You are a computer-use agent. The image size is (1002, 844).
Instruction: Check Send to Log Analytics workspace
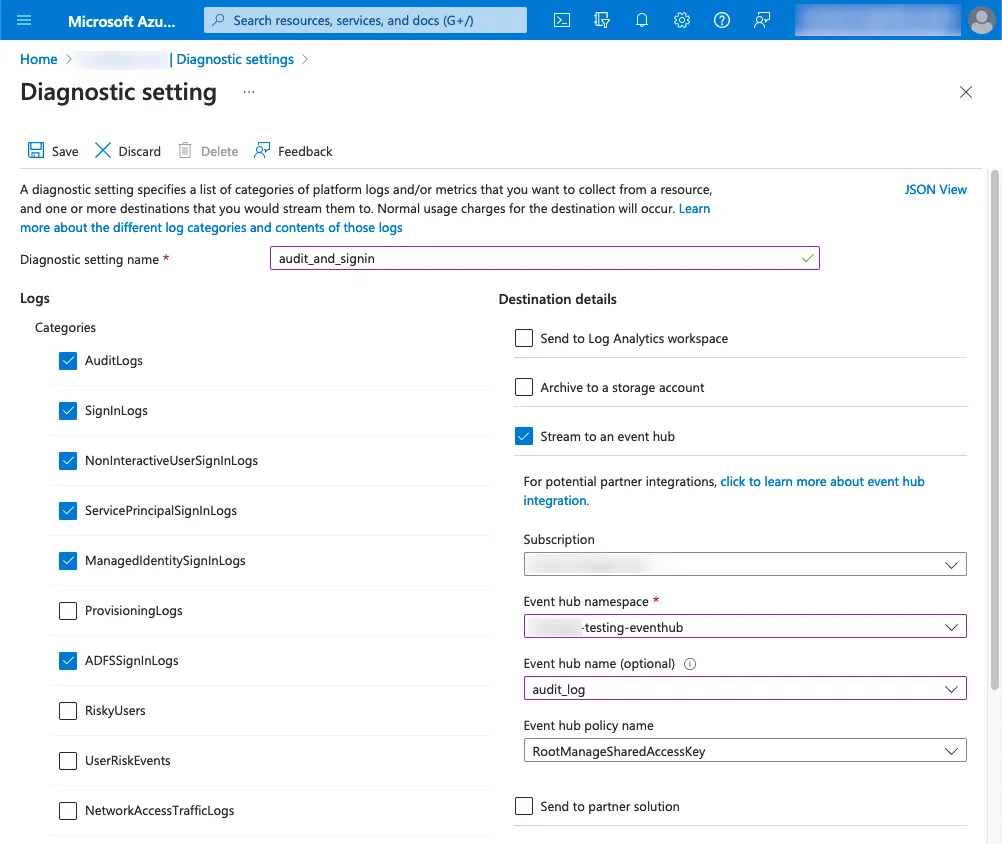point(523,338)
